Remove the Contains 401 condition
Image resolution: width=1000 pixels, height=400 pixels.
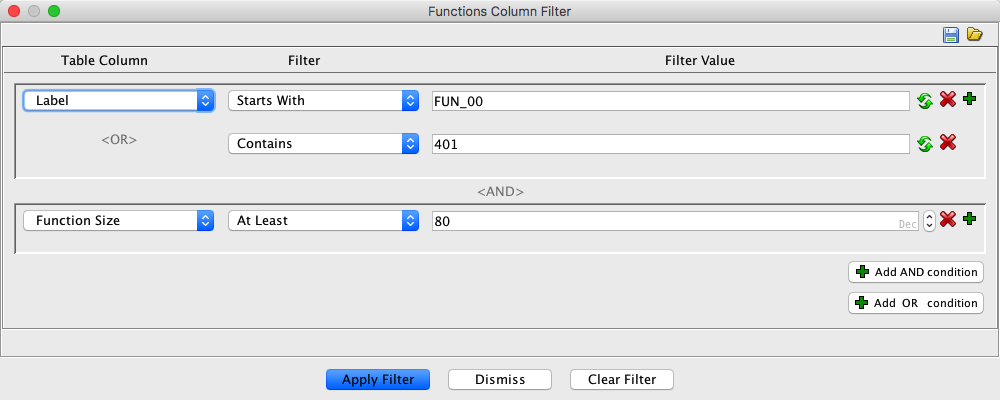948,143
